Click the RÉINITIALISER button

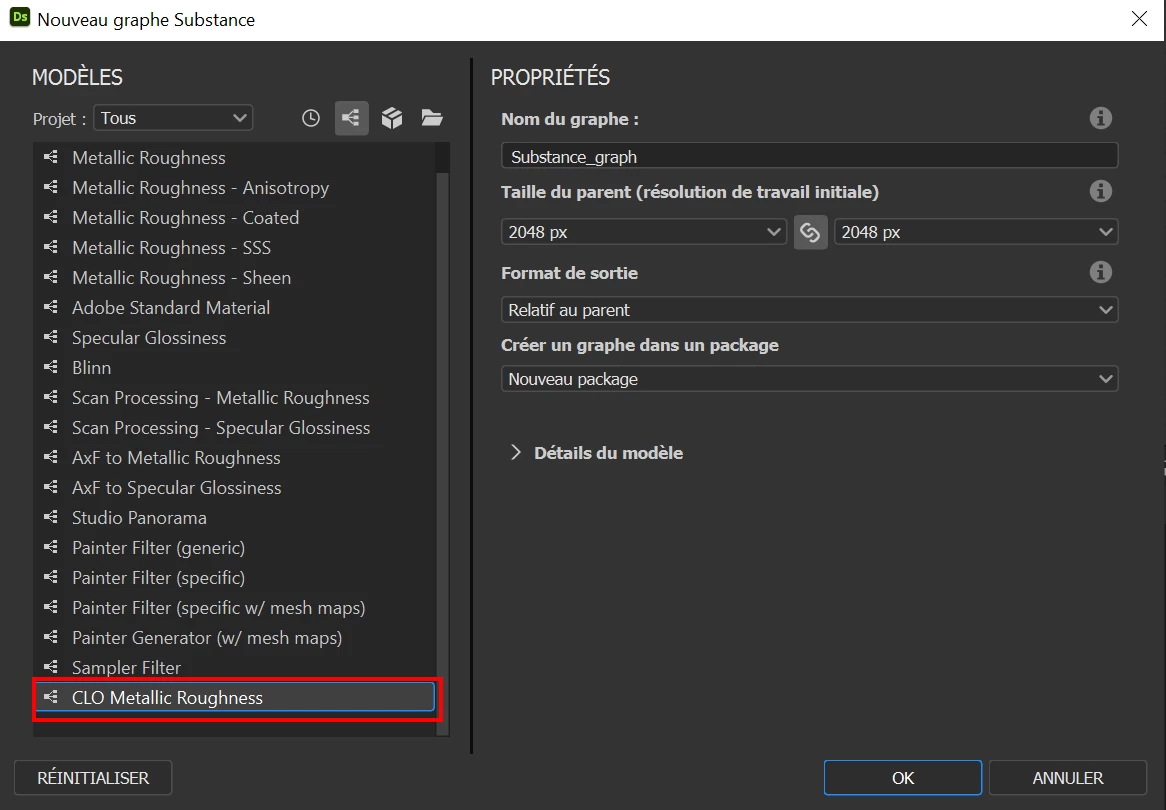pos(93,778)
